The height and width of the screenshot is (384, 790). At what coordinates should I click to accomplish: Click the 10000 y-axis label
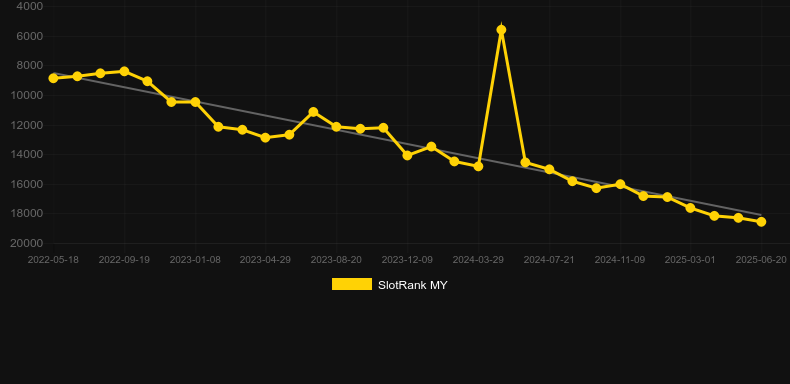point(27,95)
